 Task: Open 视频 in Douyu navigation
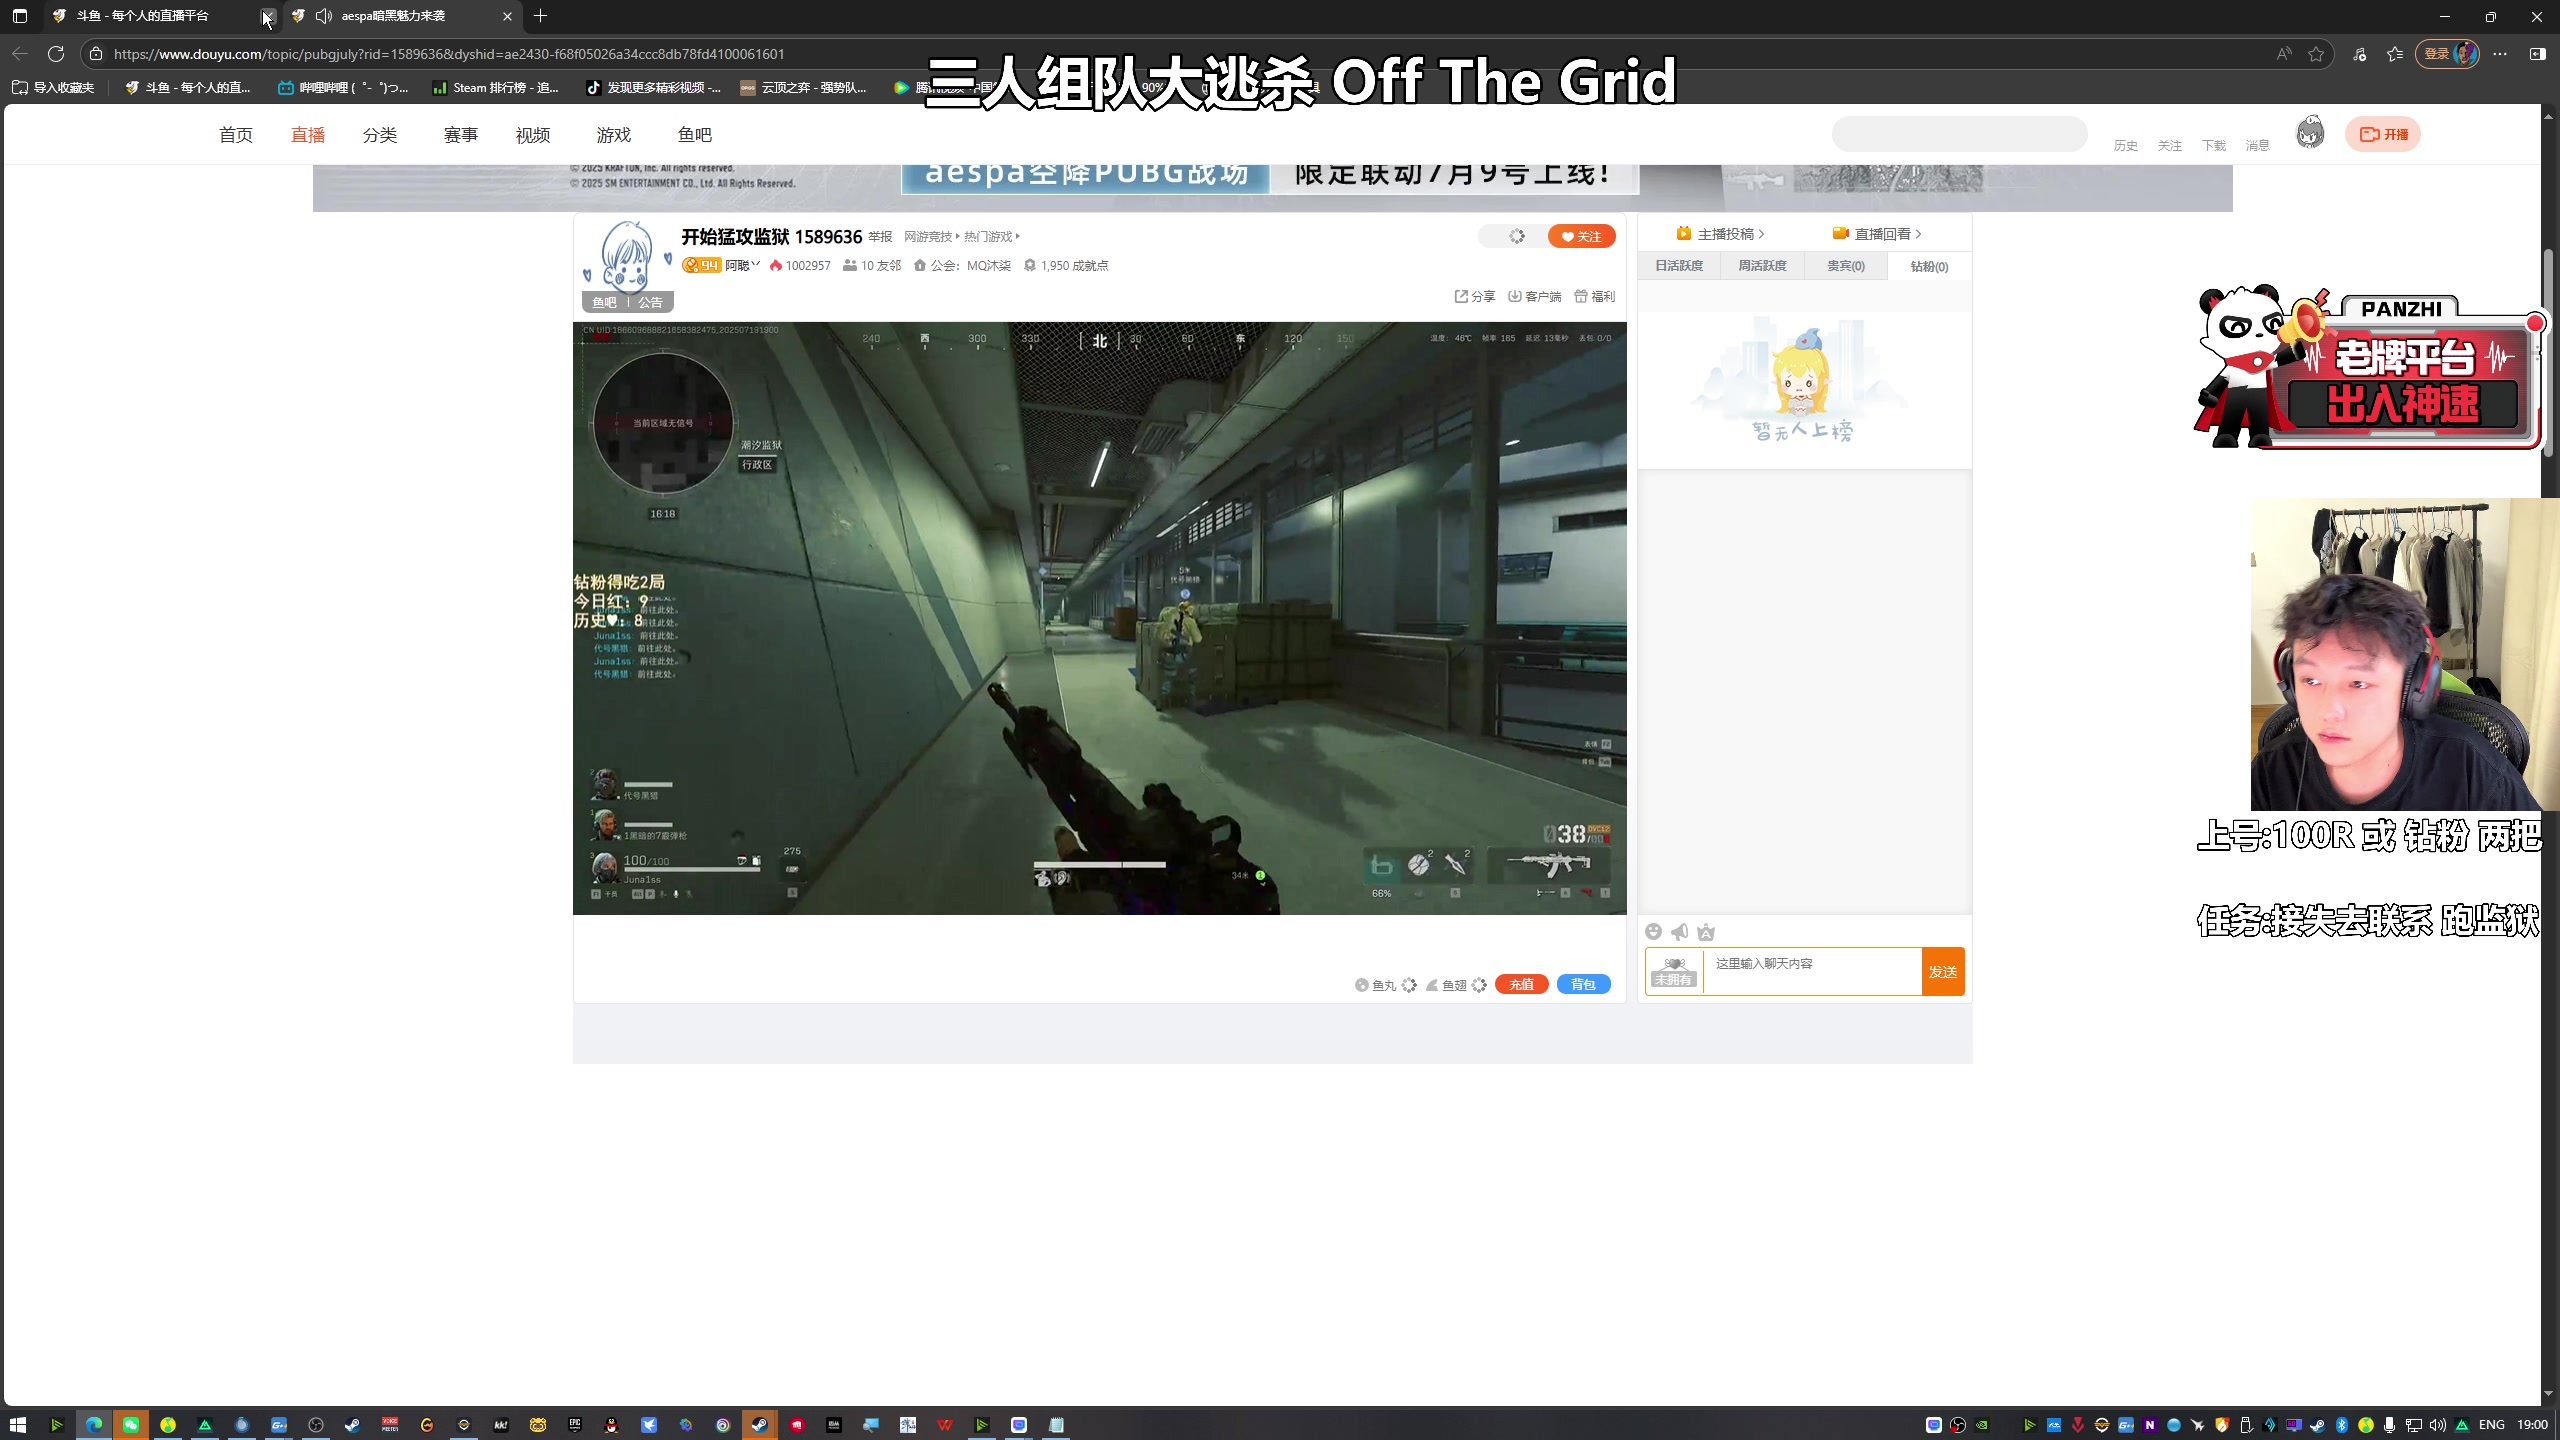[x=533, y=135]
